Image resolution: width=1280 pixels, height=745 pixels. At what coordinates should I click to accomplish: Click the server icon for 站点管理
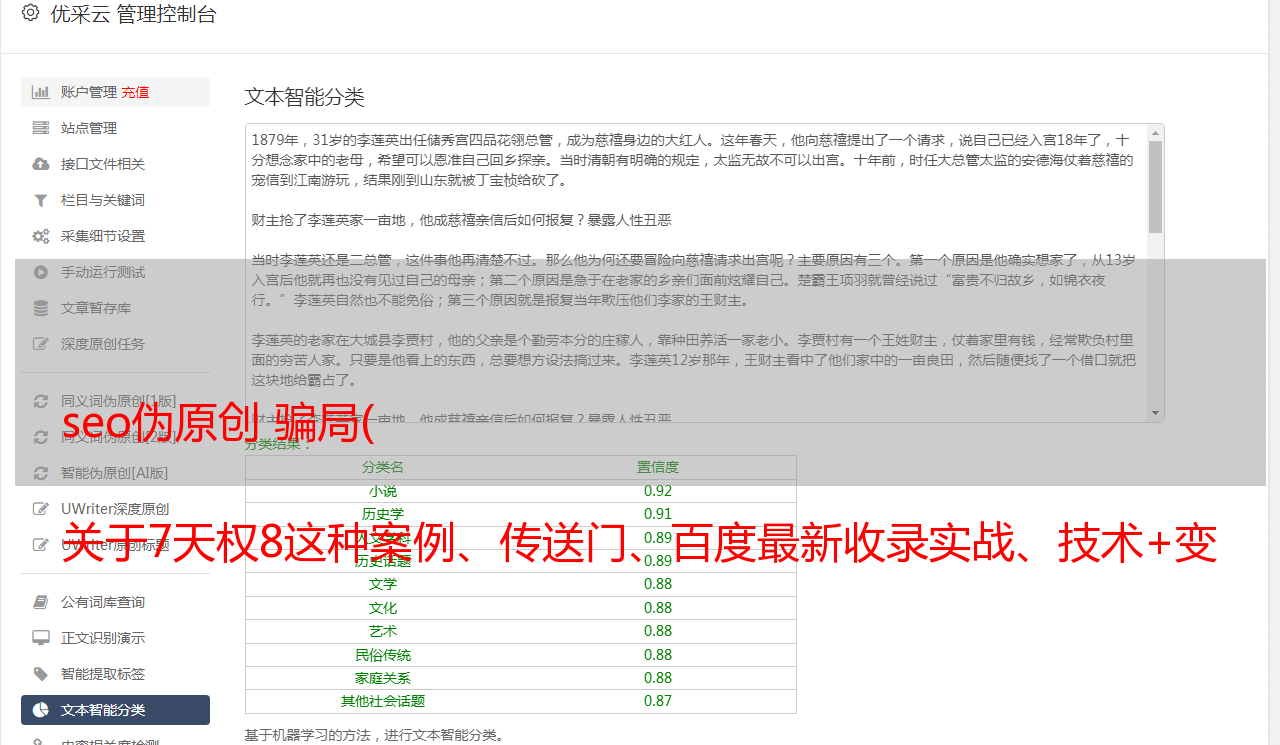coord(41,128)
